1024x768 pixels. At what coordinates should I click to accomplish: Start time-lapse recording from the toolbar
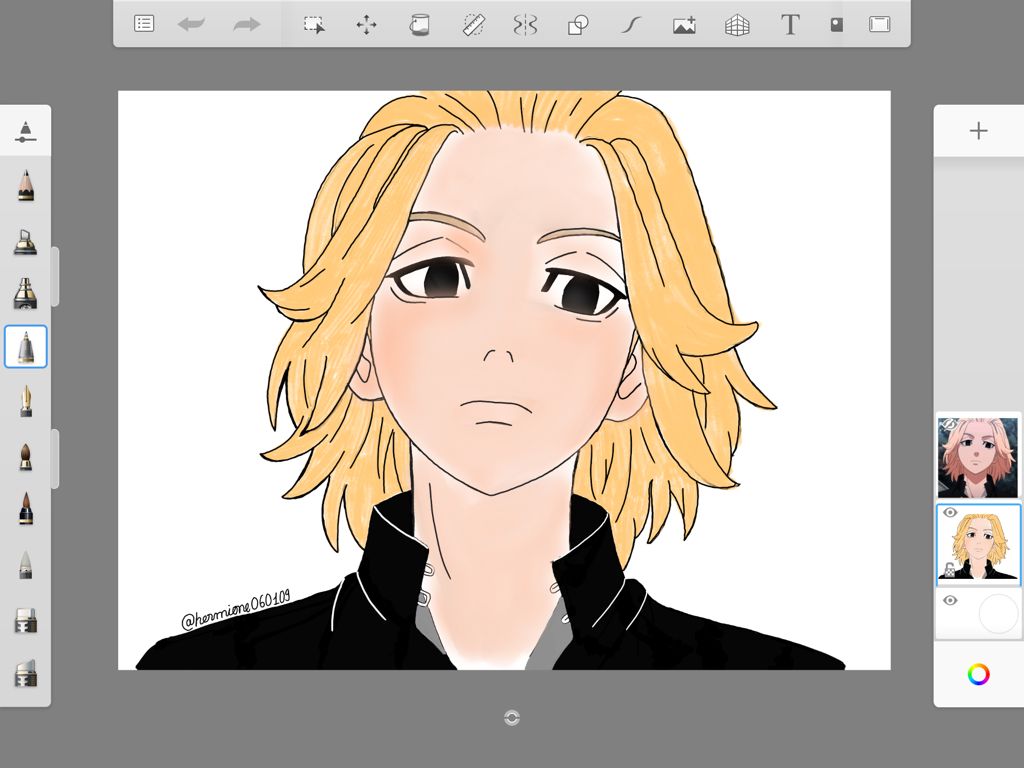[837, 25]
